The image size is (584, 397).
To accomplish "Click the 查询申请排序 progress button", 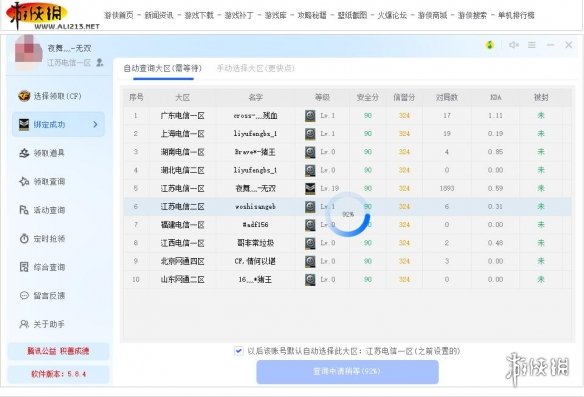I will (347, 372).
